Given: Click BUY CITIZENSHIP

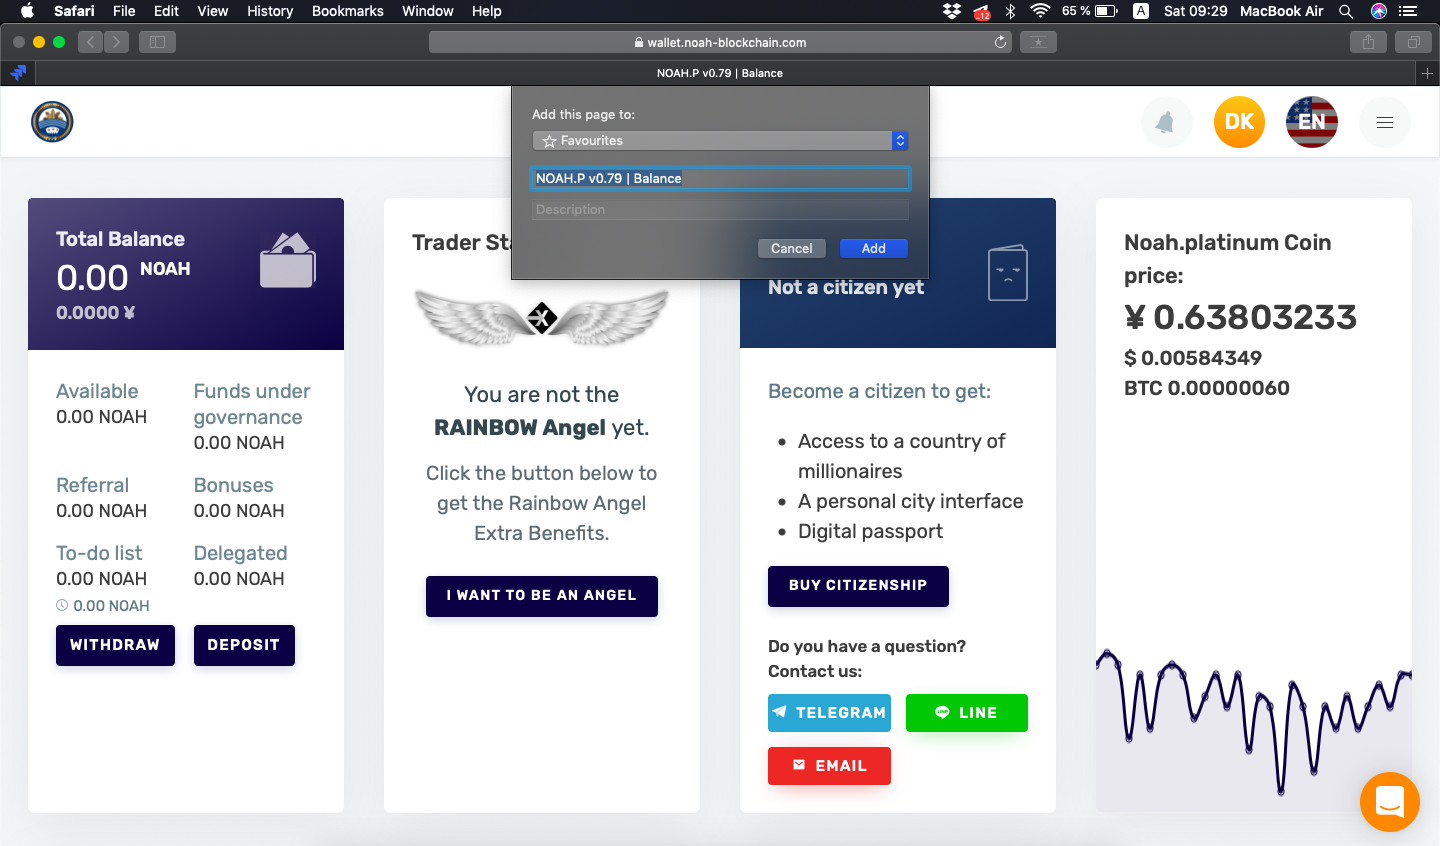Looking at the screenshot, I should 858,586.
